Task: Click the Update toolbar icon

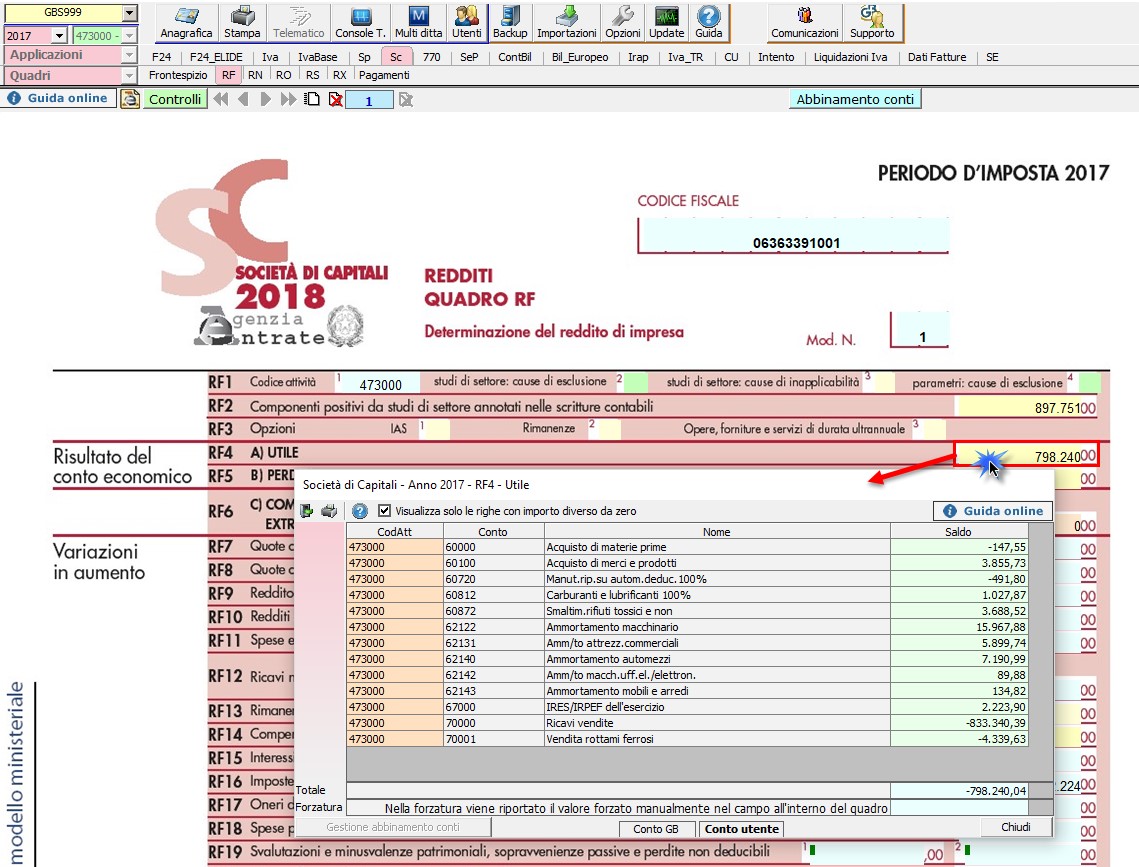Action: point(666,22)
